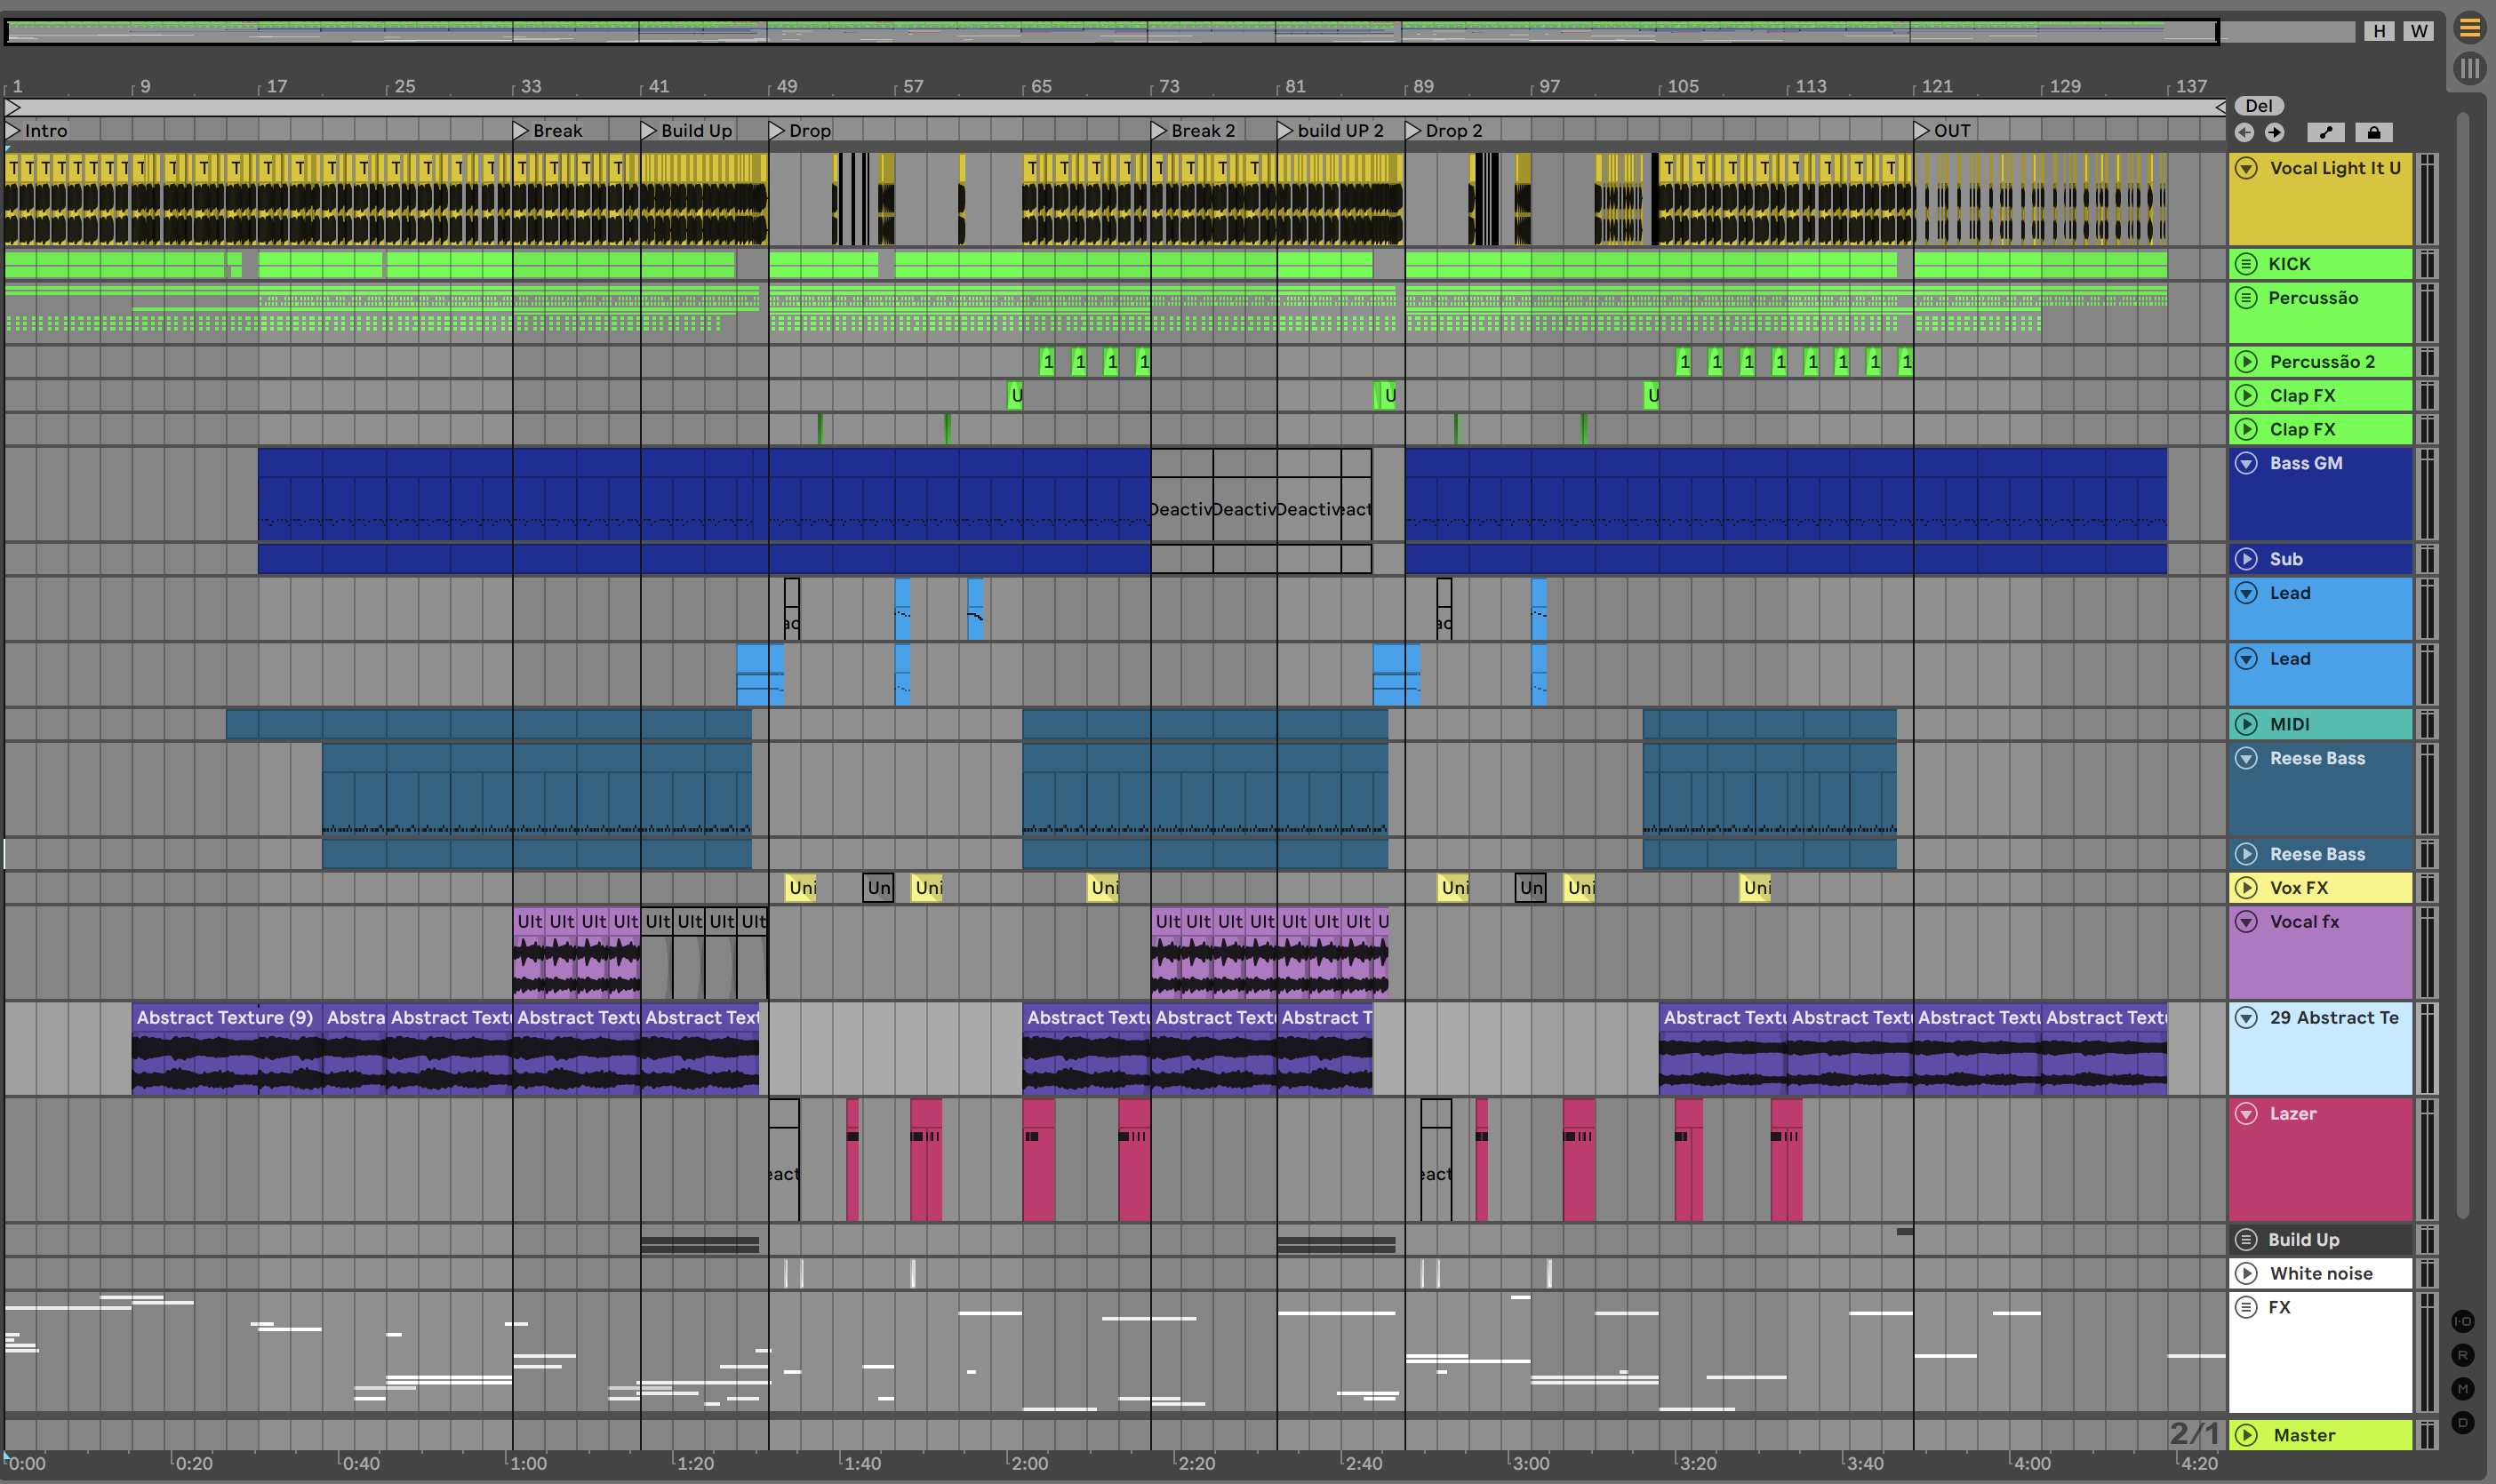The height and width of the screenshot is (1484, 2496).
Task: Collapse the Bass GM track
Action: pos(2246,463)
